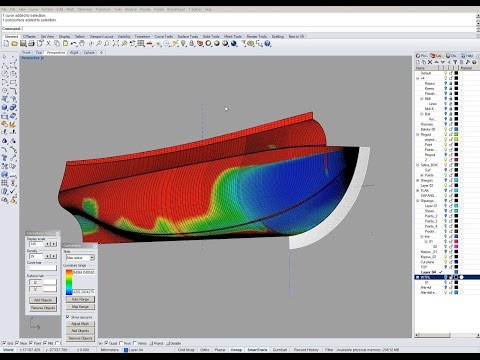Increase Density with the right stepper
Screen dimensions: 480x360
[x=54, y=256]
